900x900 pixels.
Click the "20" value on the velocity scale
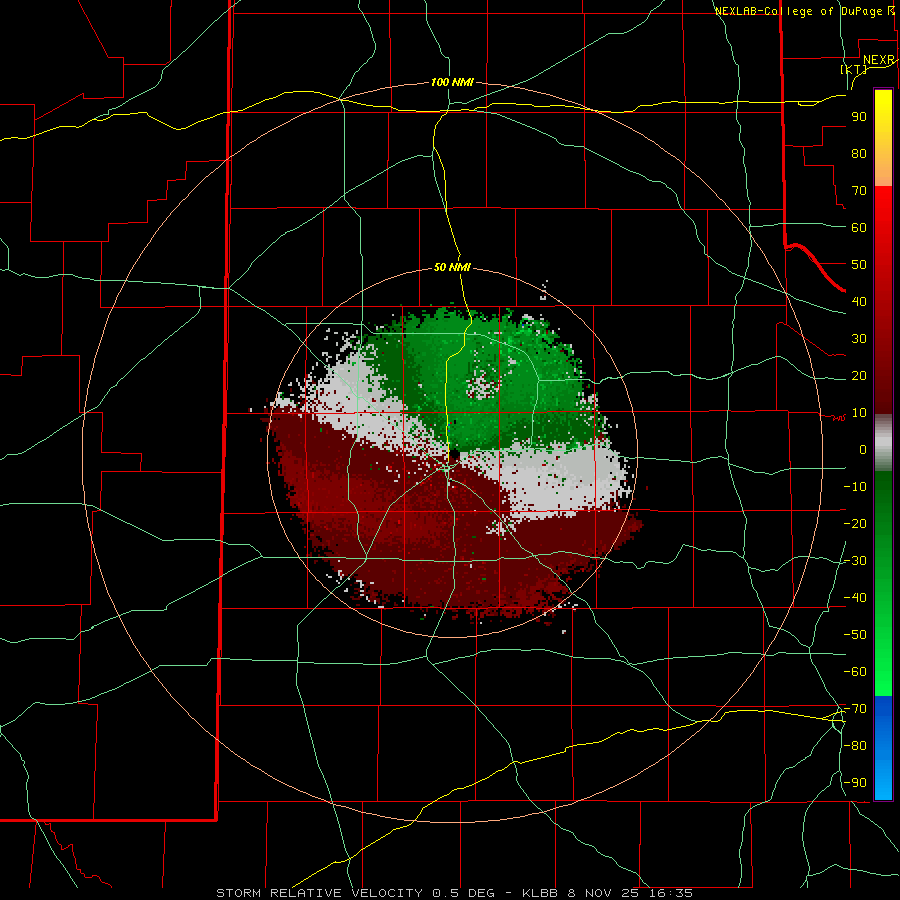click(859, 376)
